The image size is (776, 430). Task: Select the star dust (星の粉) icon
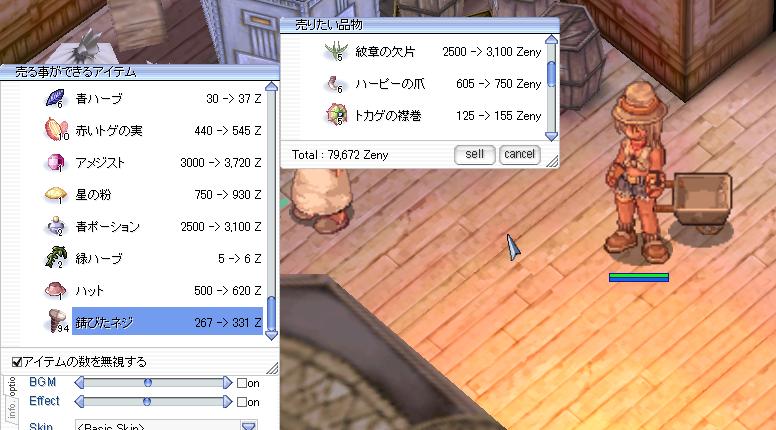click(x=55, y=194)
